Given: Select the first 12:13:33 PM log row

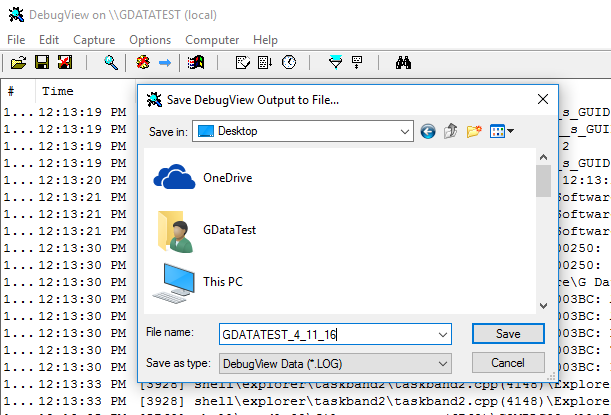Looking at the screenshot, I should [x=306, y=384].
